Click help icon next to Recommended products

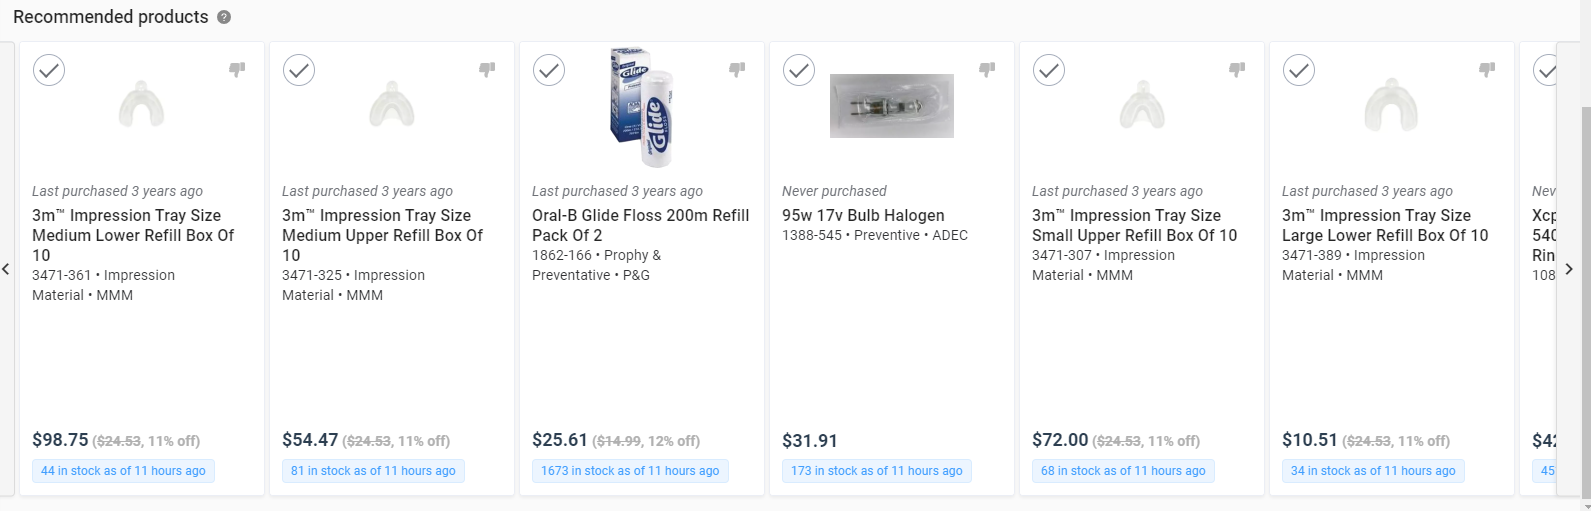tap(224, 17)
